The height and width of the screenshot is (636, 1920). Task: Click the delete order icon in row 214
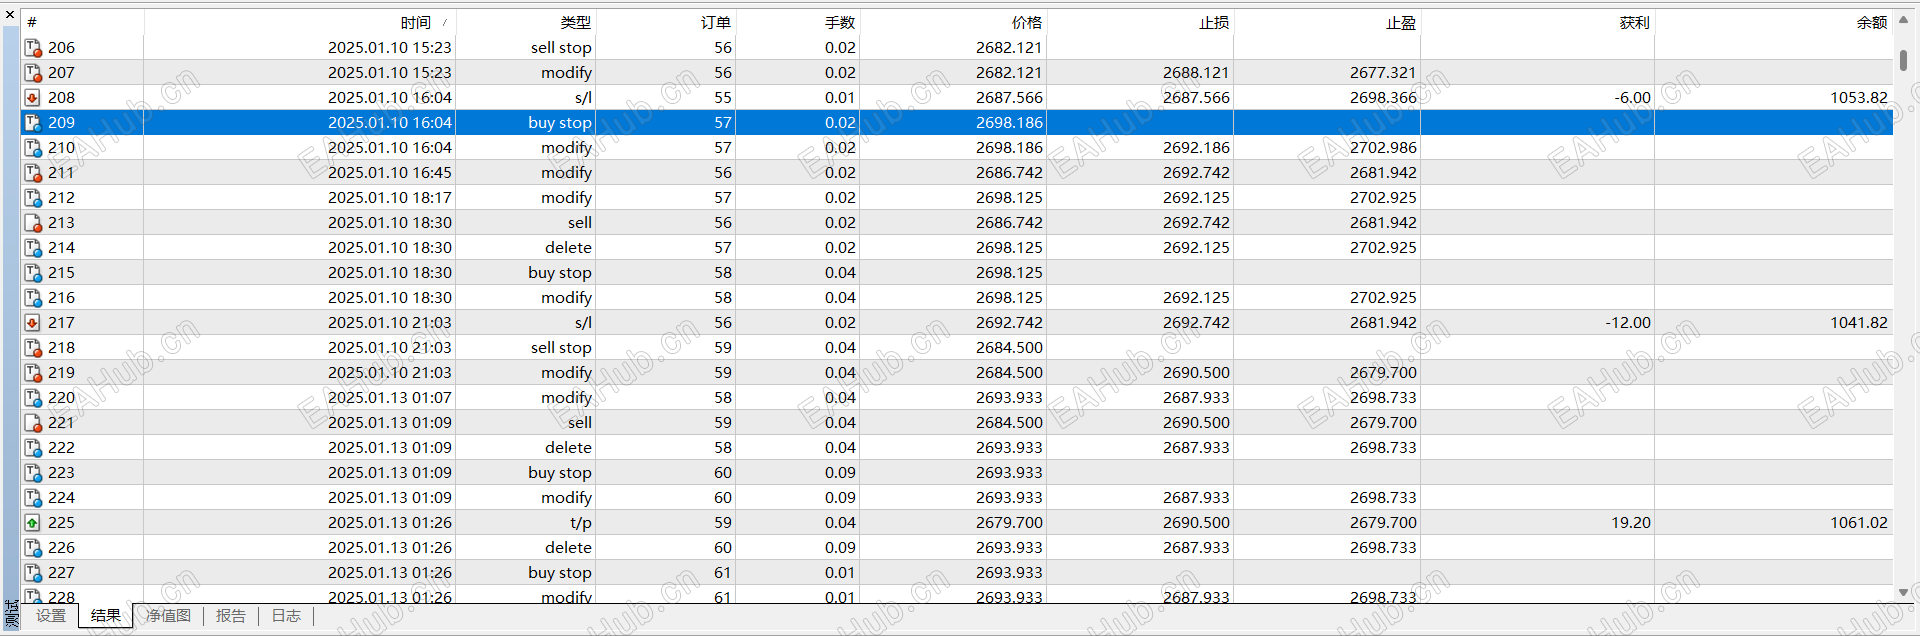(33, 248)
